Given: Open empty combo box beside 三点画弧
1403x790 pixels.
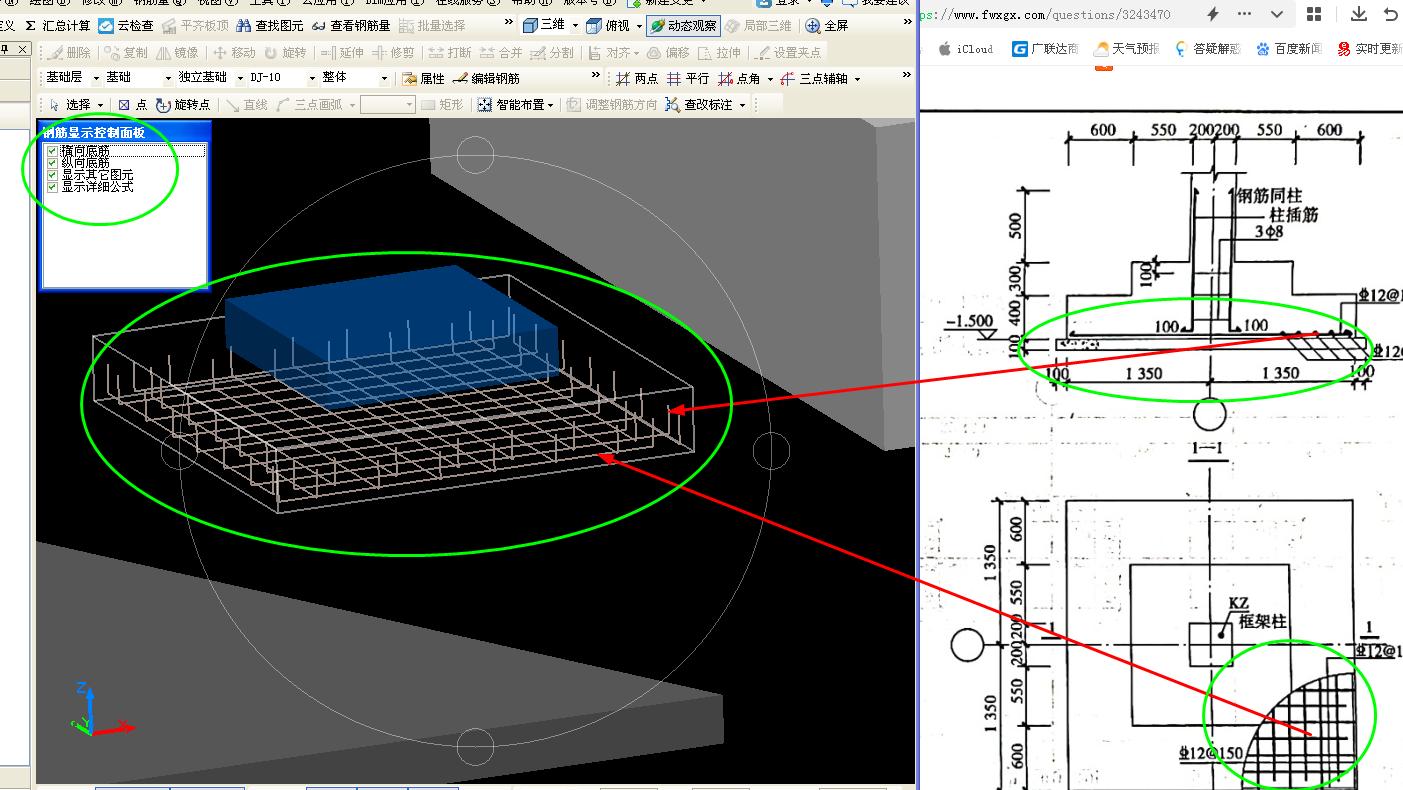Looking at the screenshot, I should pos(387,104).
